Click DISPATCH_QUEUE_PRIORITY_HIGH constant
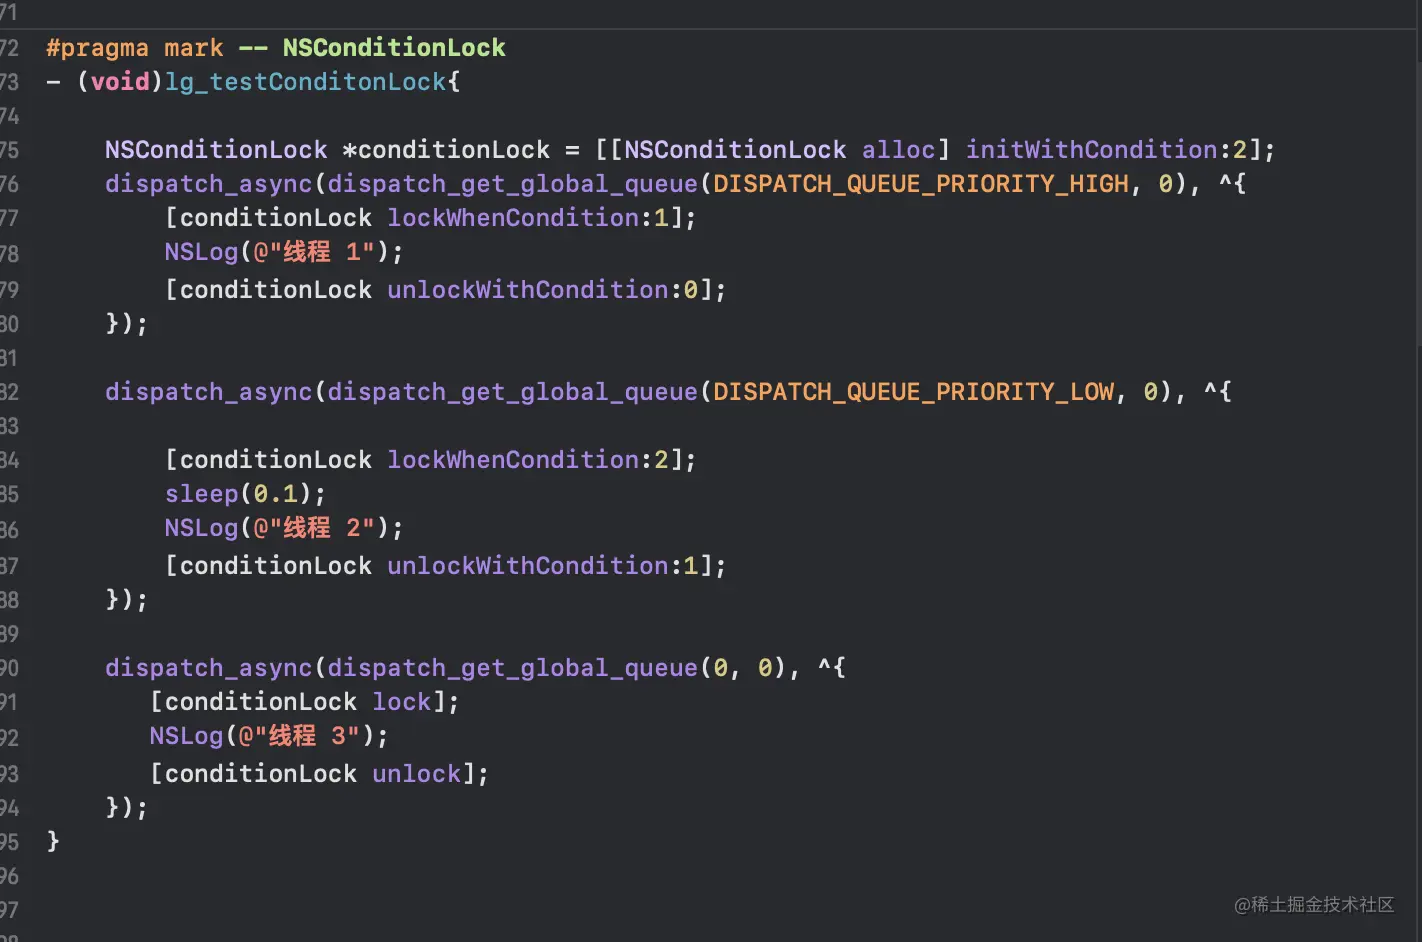Image resolution: width=1422 pixels, height=942 pixels. point(921,184)
